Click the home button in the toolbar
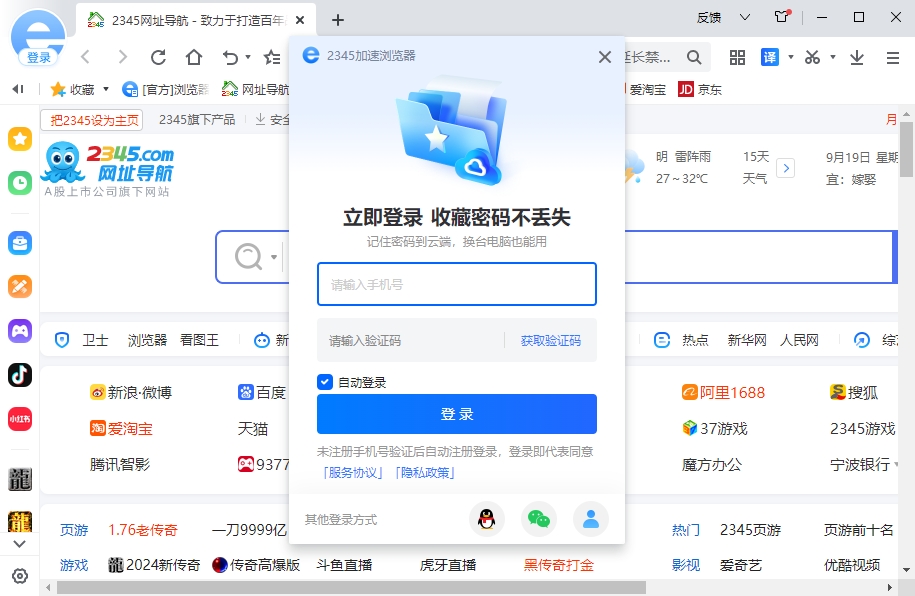The width and height of the screenshot is (915, 596). point(194,57)
